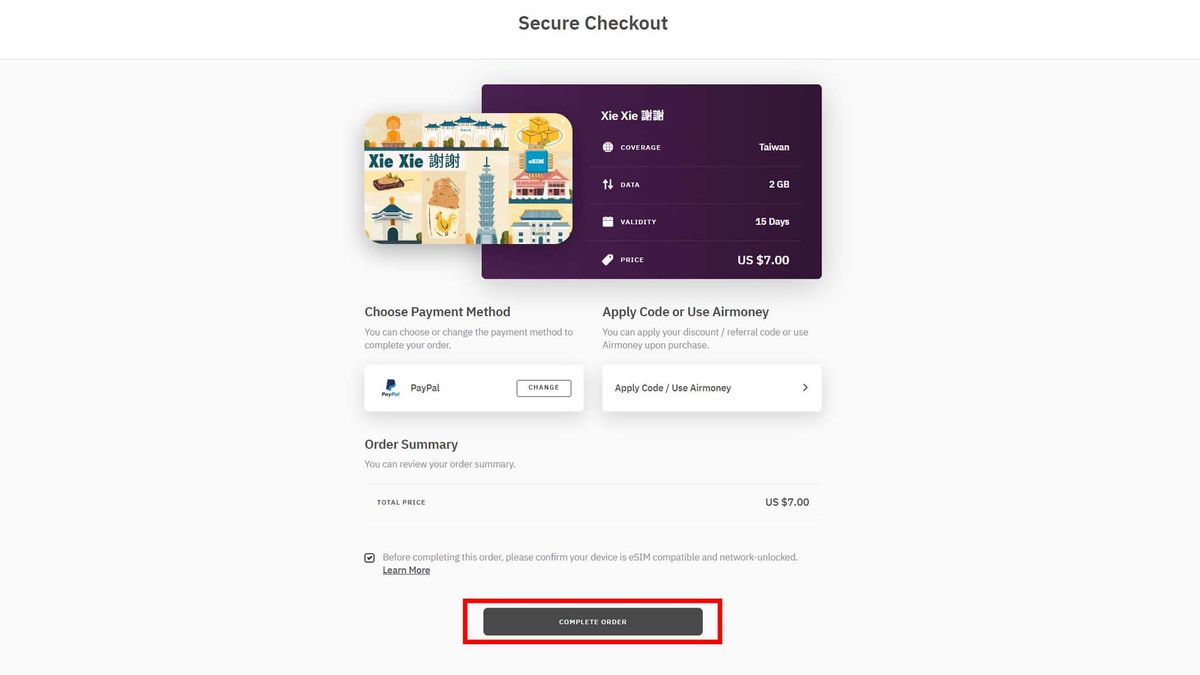The width and height of the screenshot is (1200, 675).
Task: Click the Change payment method button
Action: [544, 388]
